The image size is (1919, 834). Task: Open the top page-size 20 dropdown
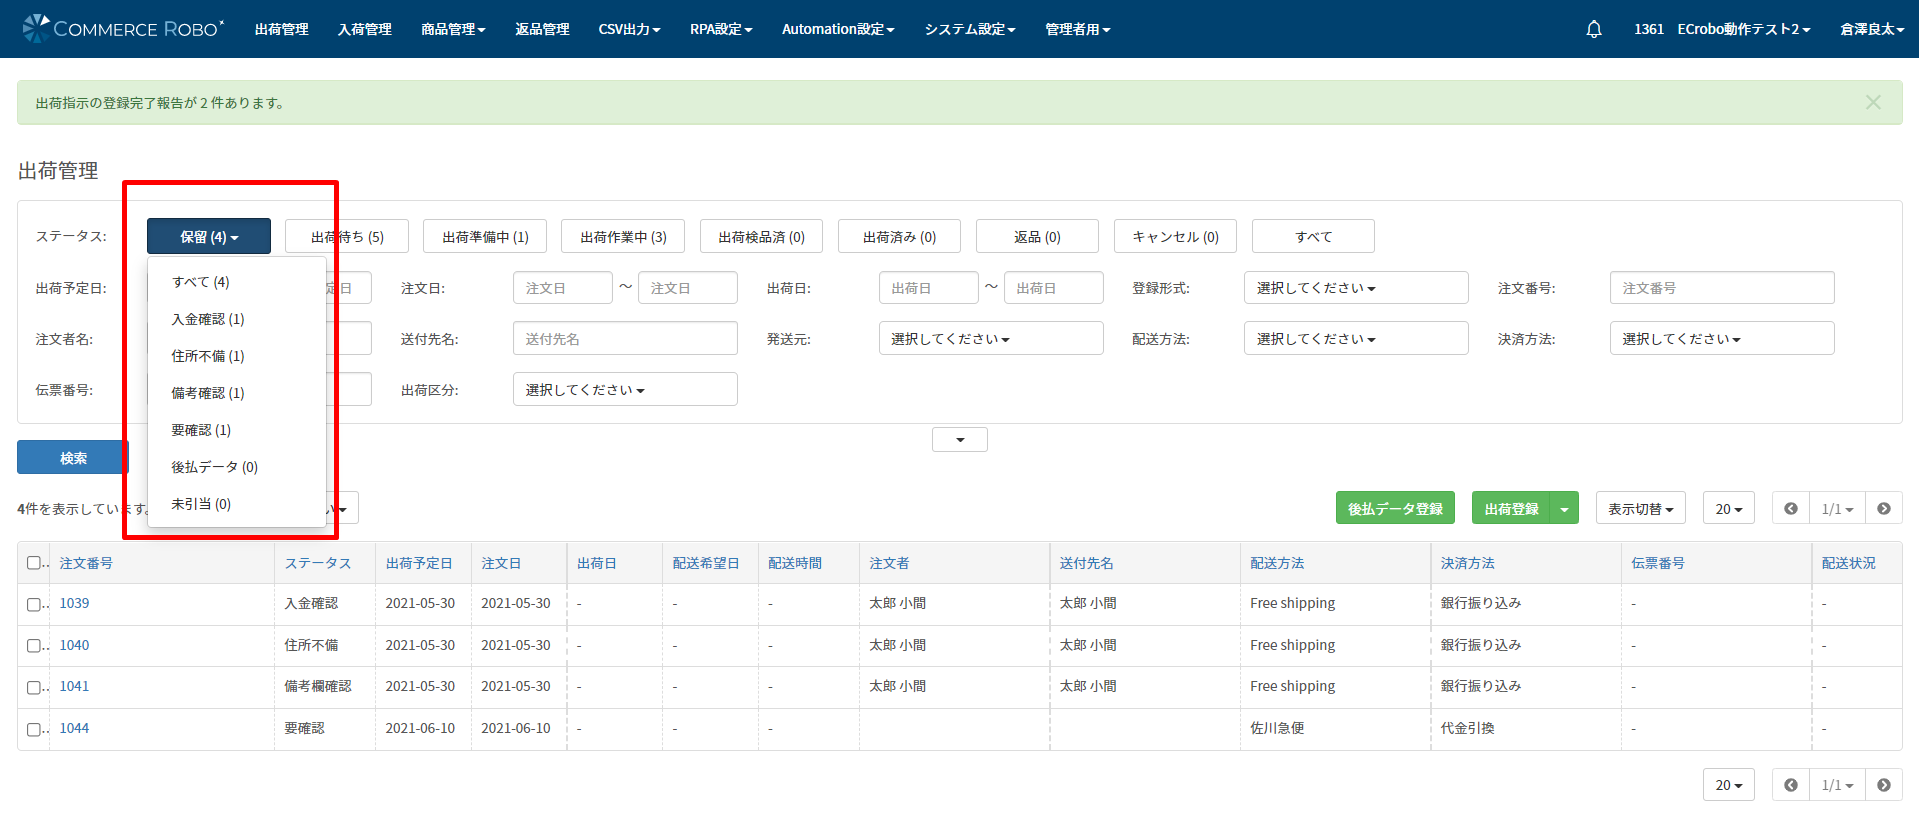[1729, 509]
